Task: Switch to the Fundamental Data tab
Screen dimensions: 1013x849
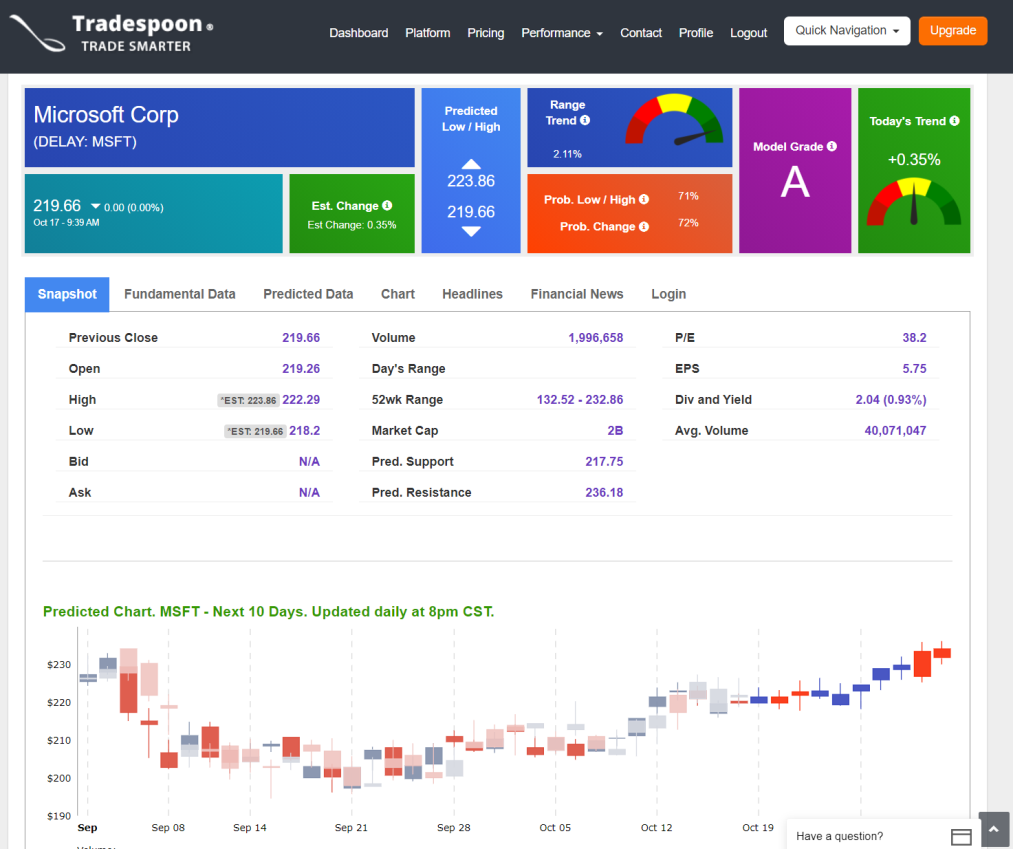Action: [x=180, y=295]
